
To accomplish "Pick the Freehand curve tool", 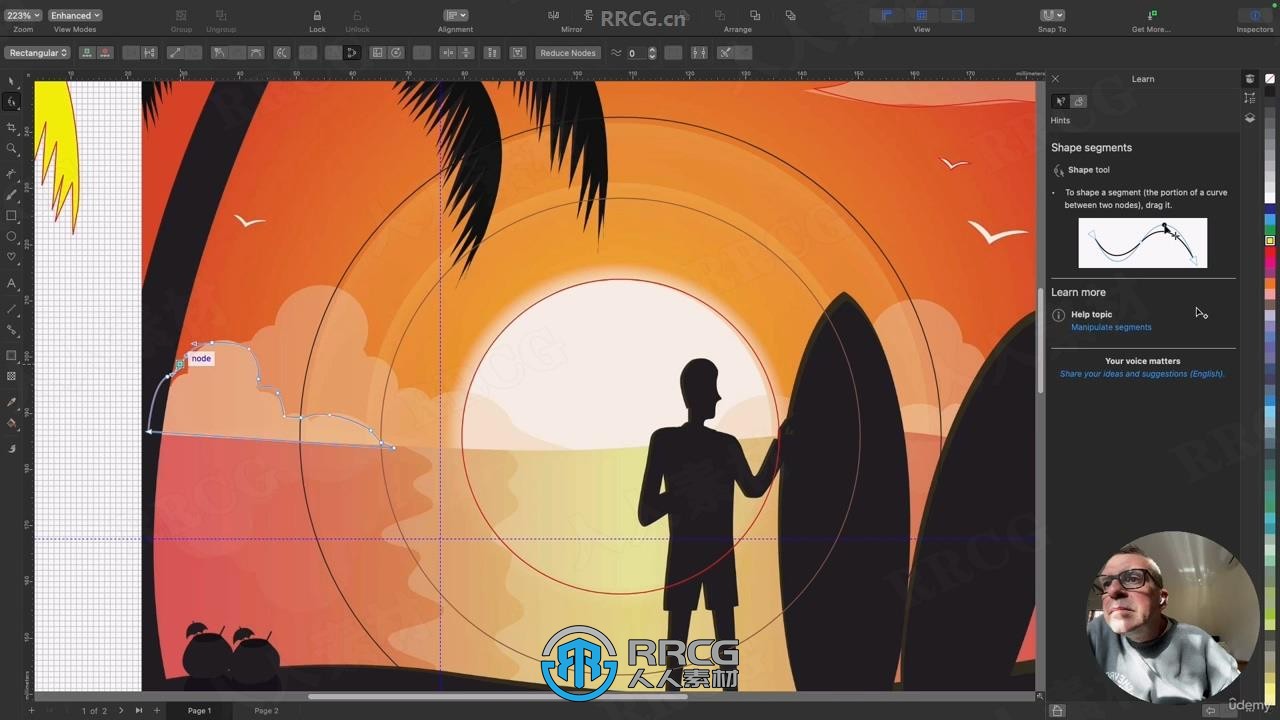I will pos(12,174).
